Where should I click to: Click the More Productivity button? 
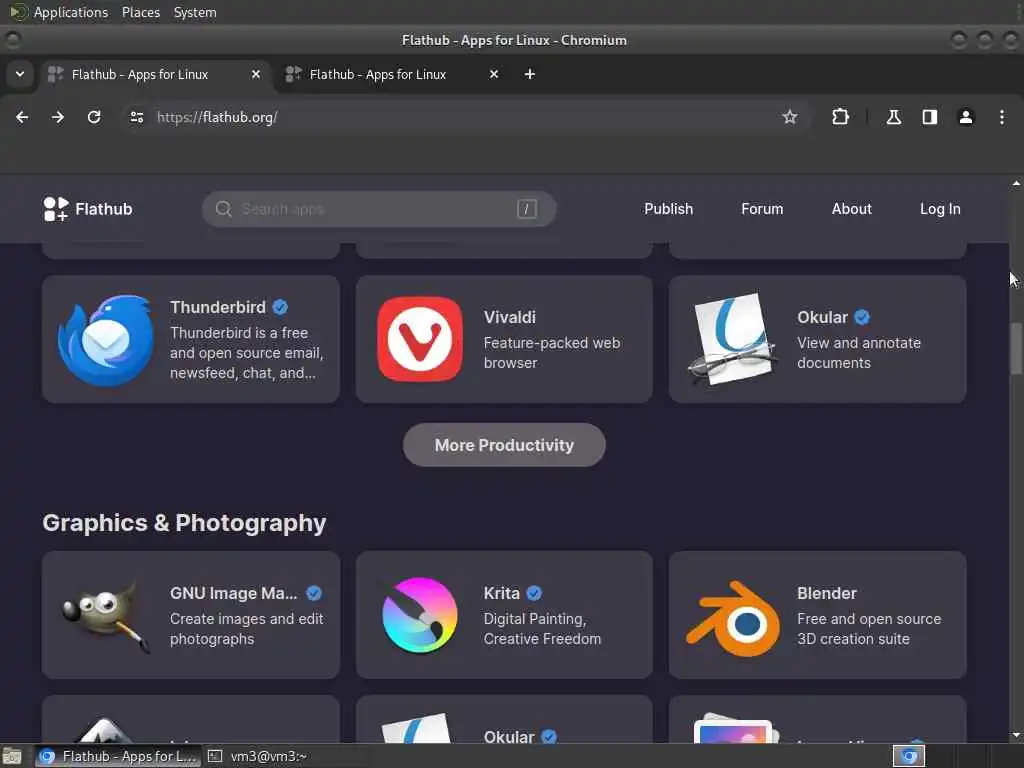point(504,445)
